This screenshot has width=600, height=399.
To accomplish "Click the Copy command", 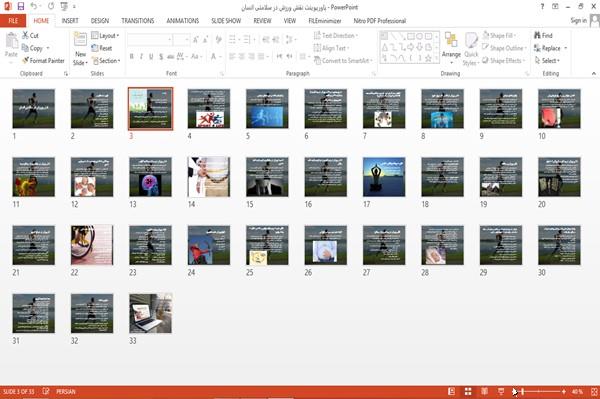I will pyautogui.click(x=33, y=48).
